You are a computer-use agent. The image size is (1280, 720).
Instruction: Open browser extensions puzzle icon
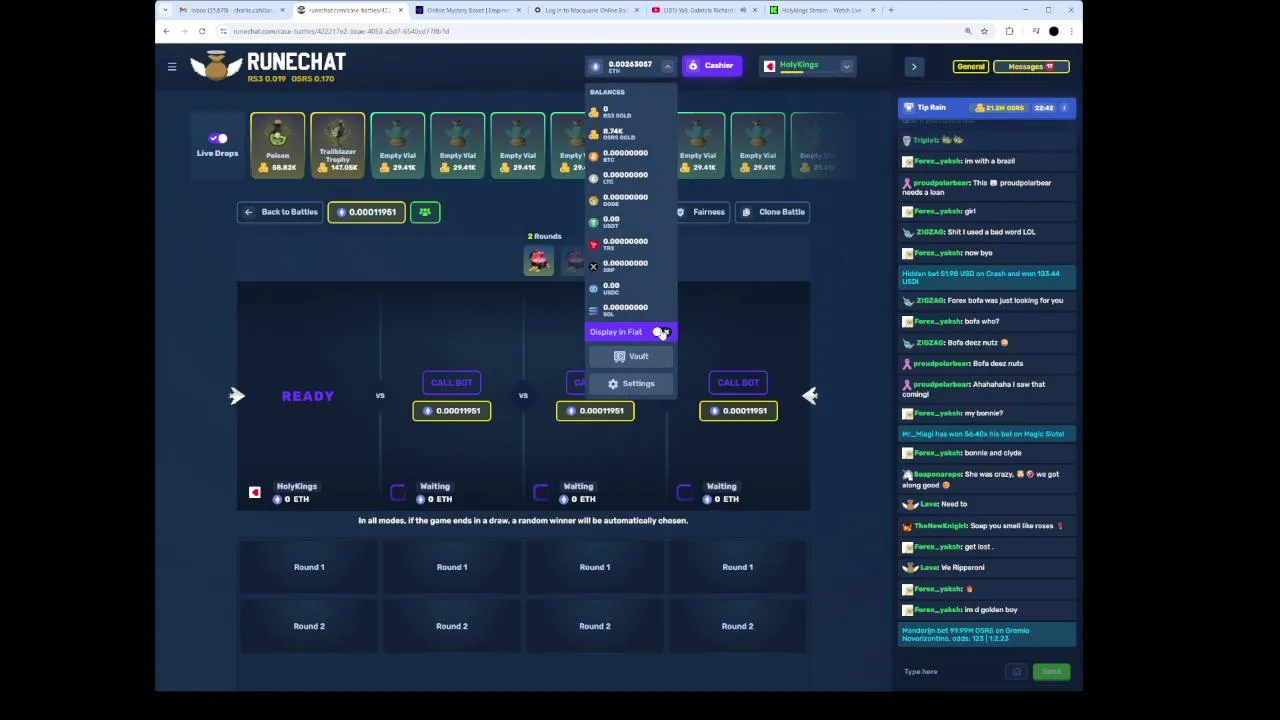1009,31
